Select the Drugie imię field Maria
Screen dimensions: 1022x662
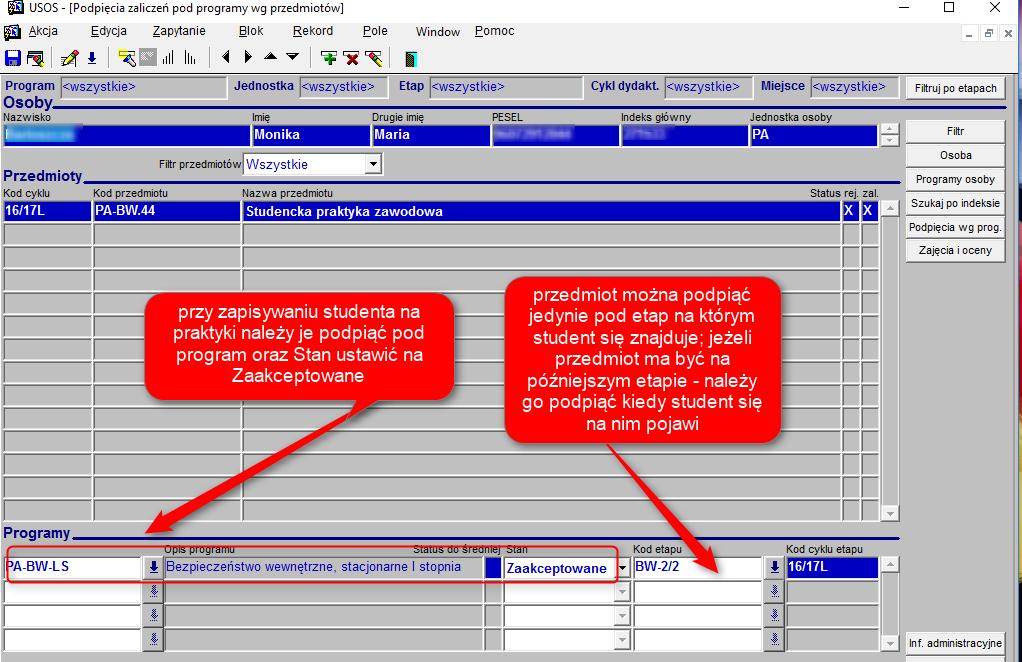coord(431,136)
